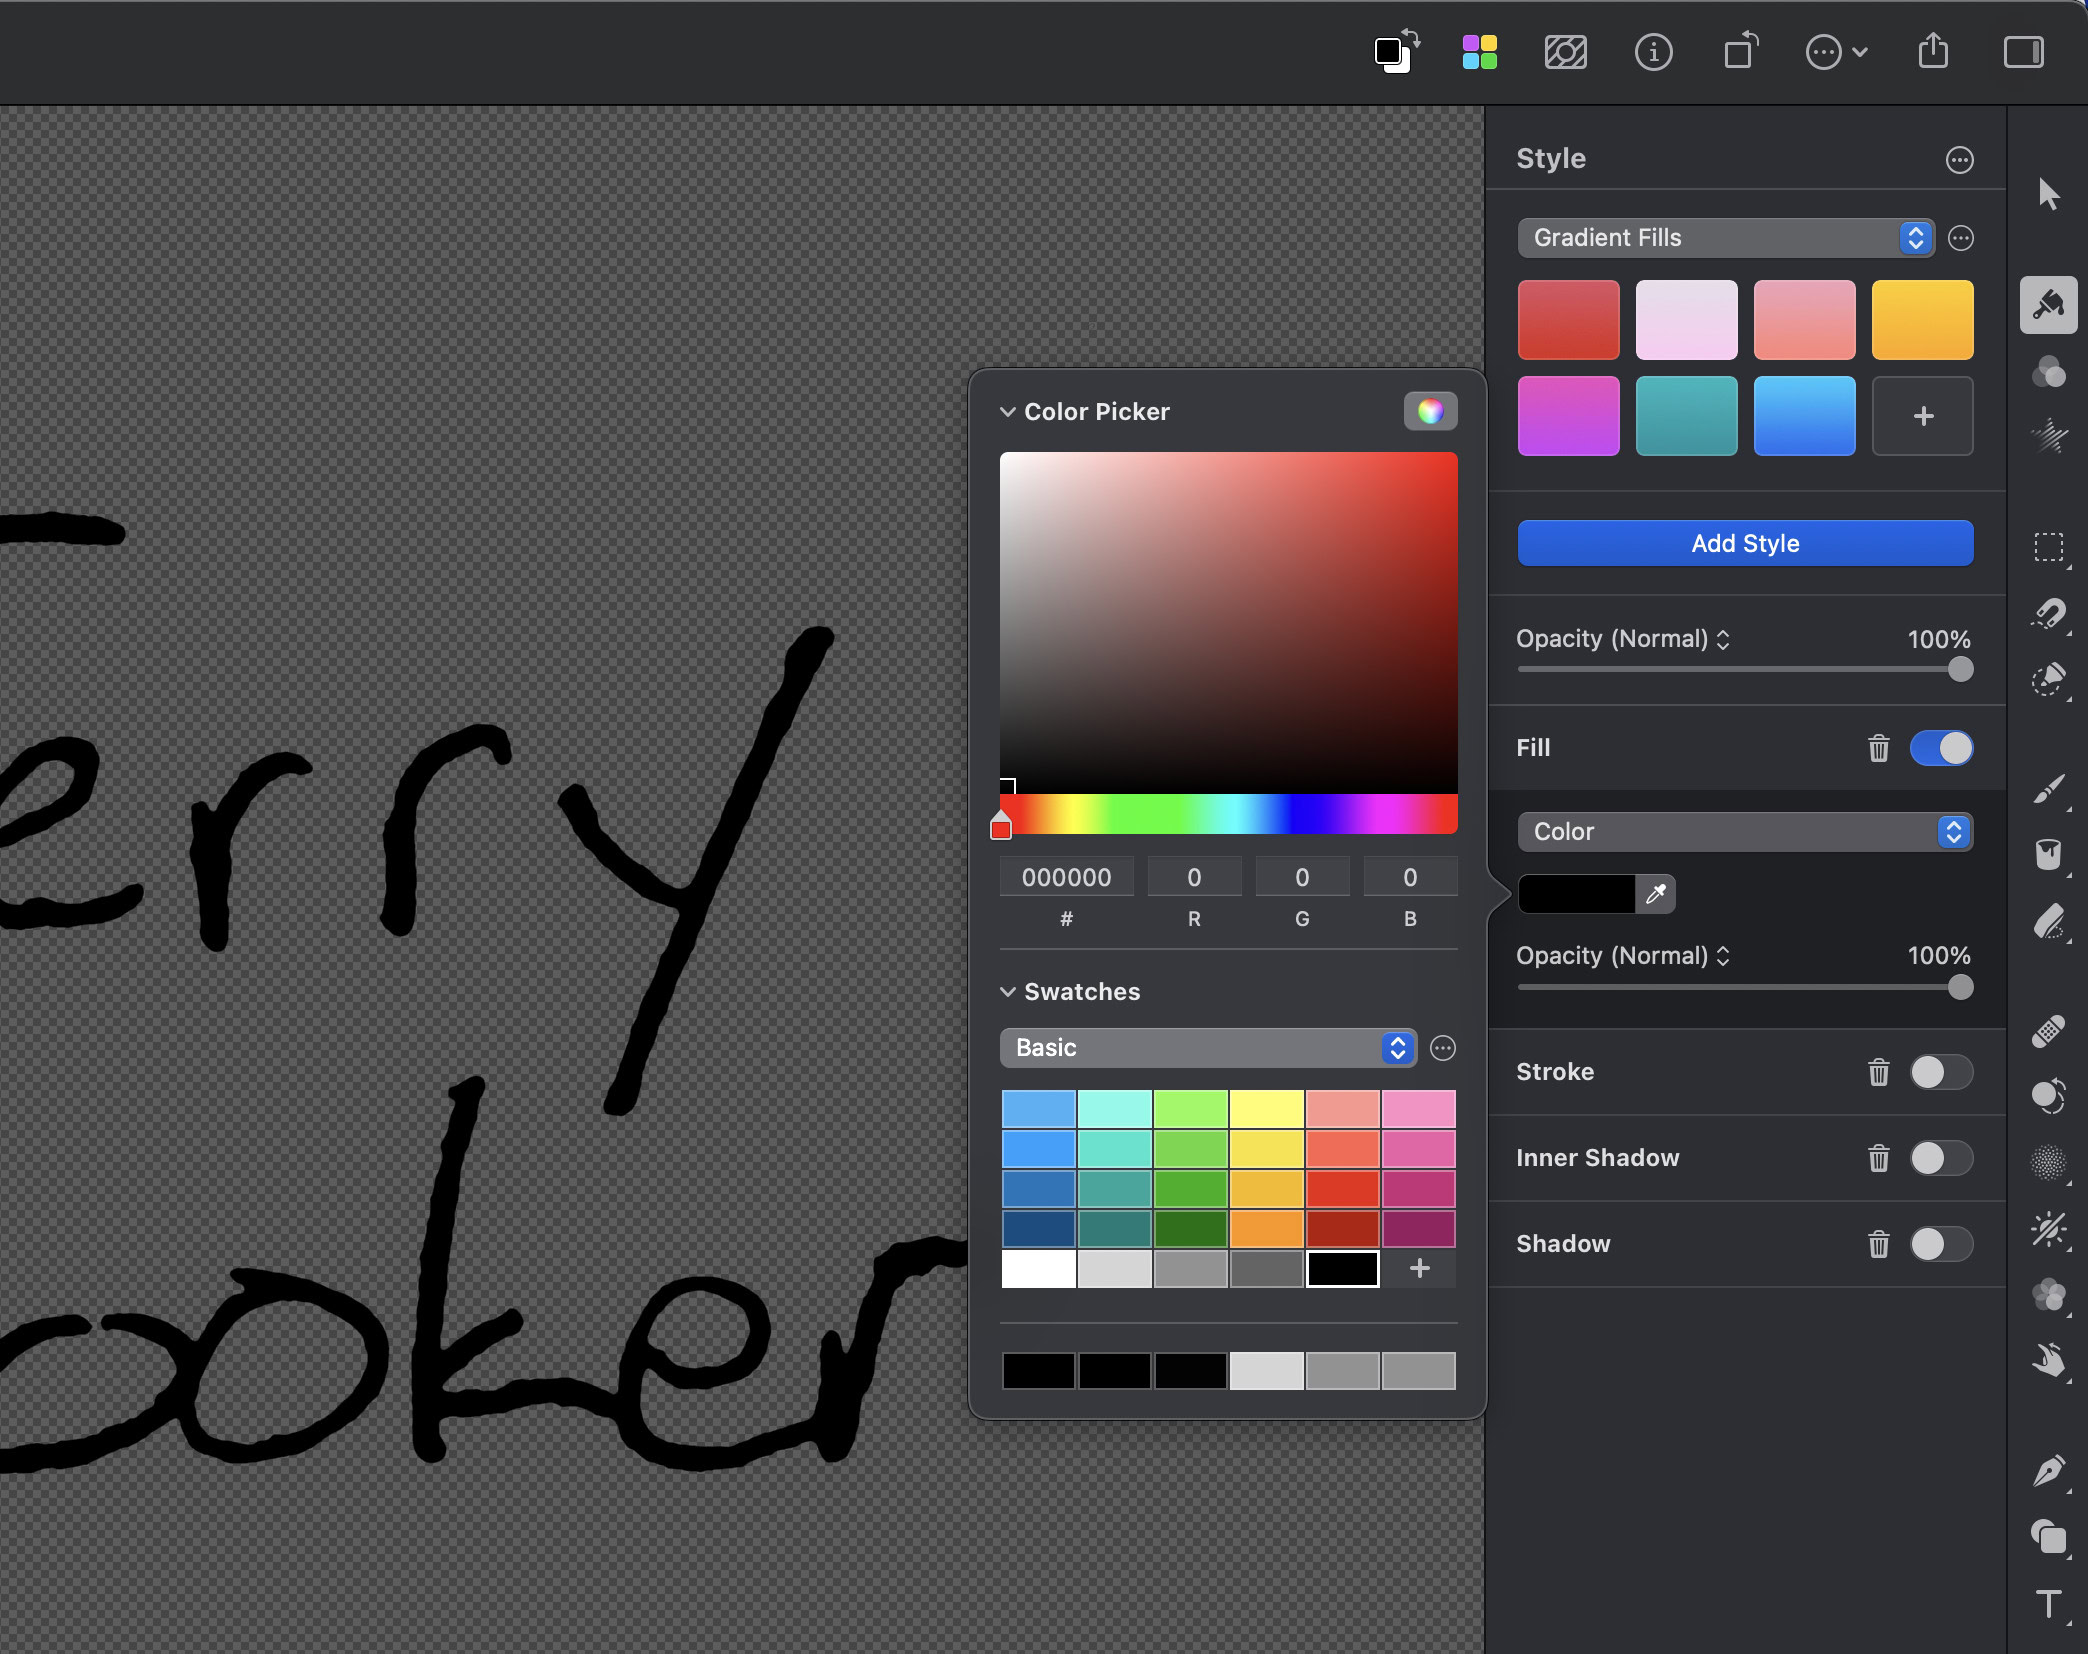Click the info icon in toolbar
Viewport: 2088px width, 1654px height.
click(x=1653, y=52)
